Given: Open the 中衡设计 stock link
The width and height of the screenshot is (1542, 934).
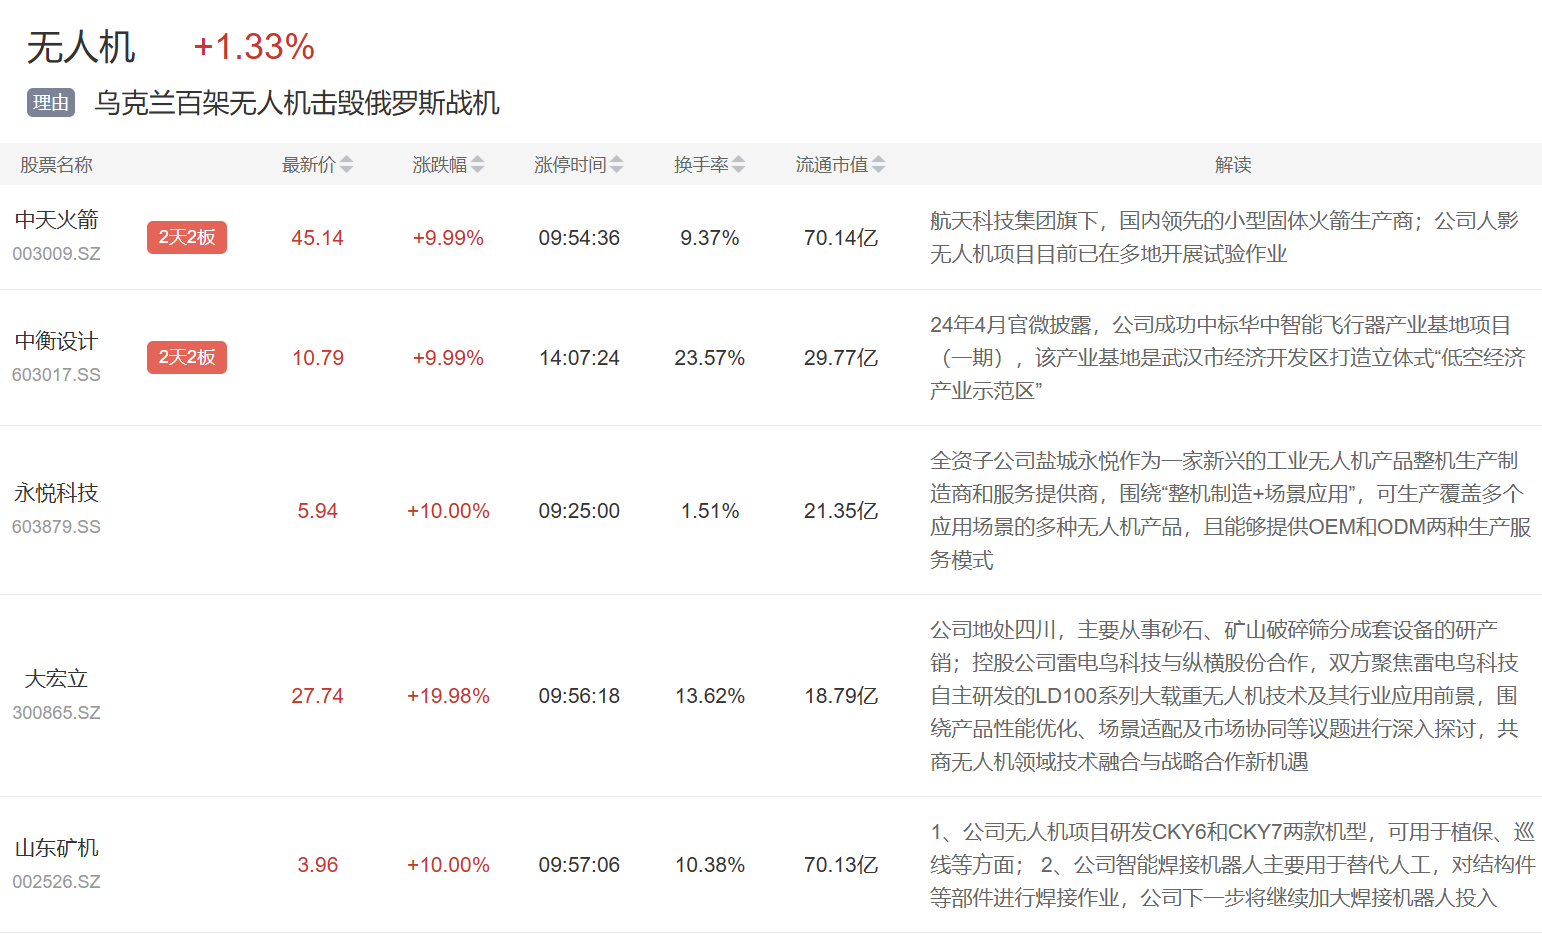Looking at the screenshot, I should pyautogui.click(x=57, y=341).
